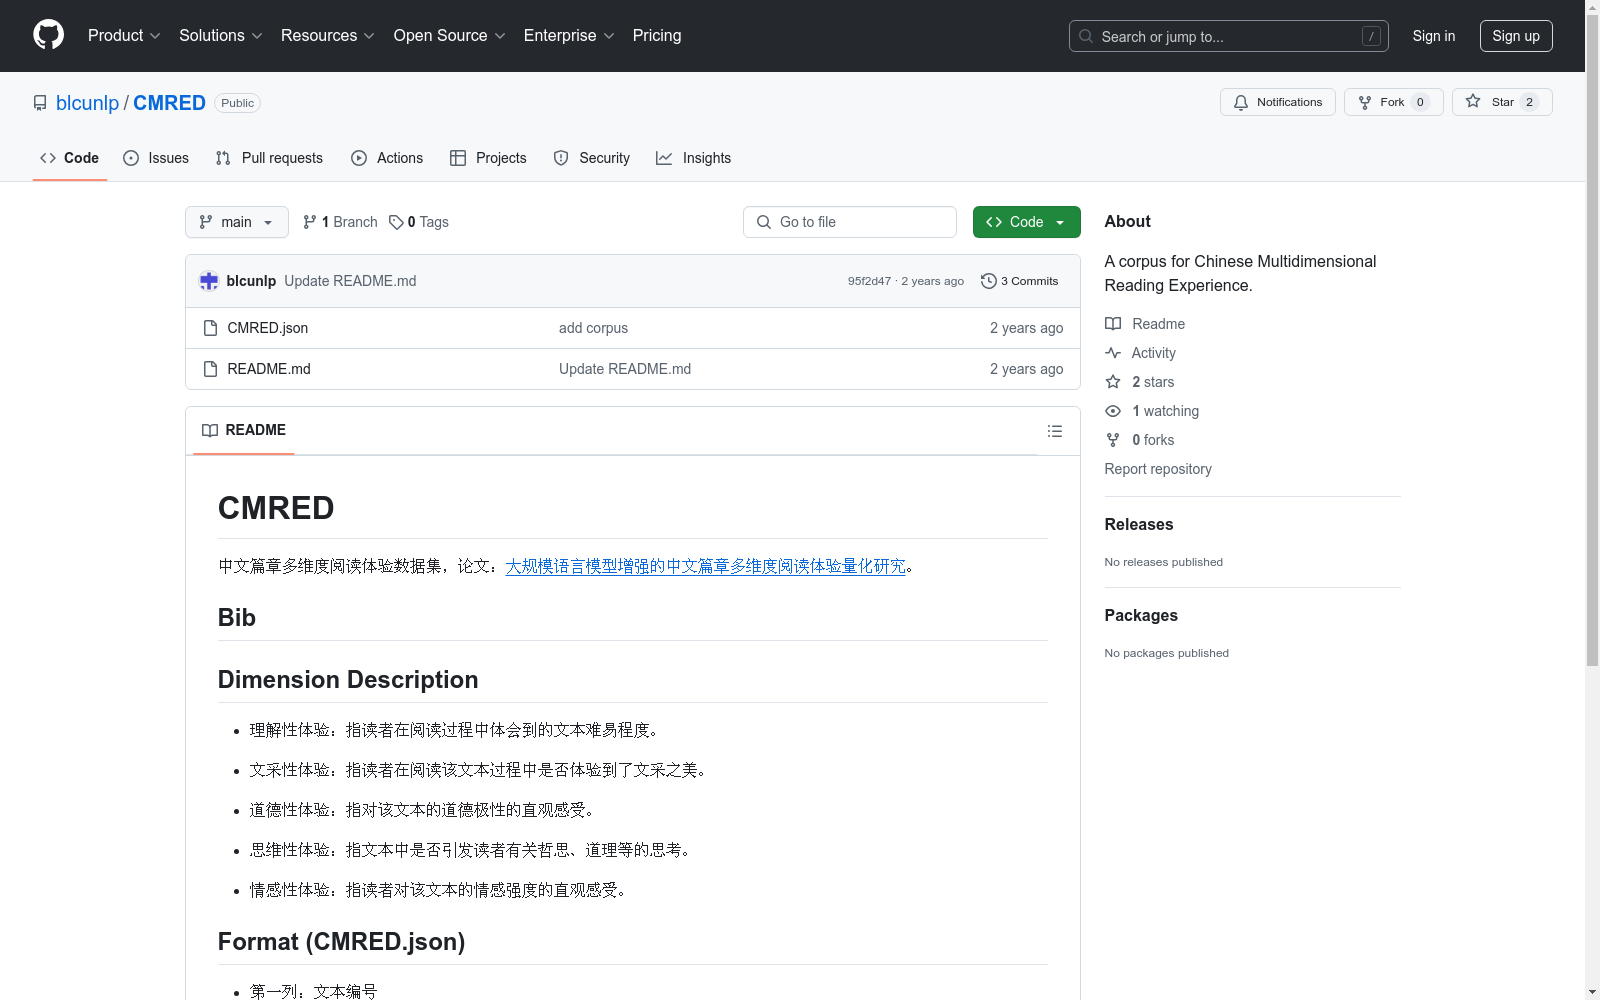This screenshot has height=1000, width=1600.
Task: Click the Issues circle icon
Action: click(x=131, y=158)
